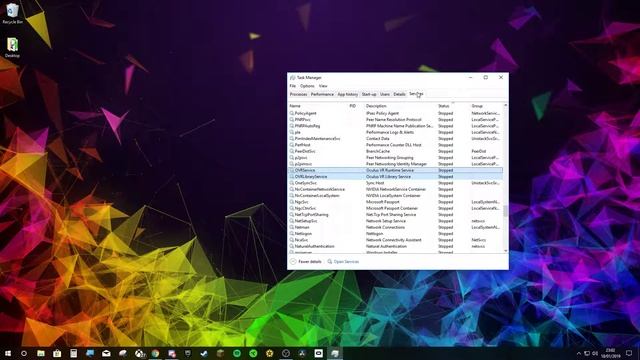The height and width of the screenshot is (360, 640).
Task: Select the p2pimsvc service row
Action: coord(396,164)
